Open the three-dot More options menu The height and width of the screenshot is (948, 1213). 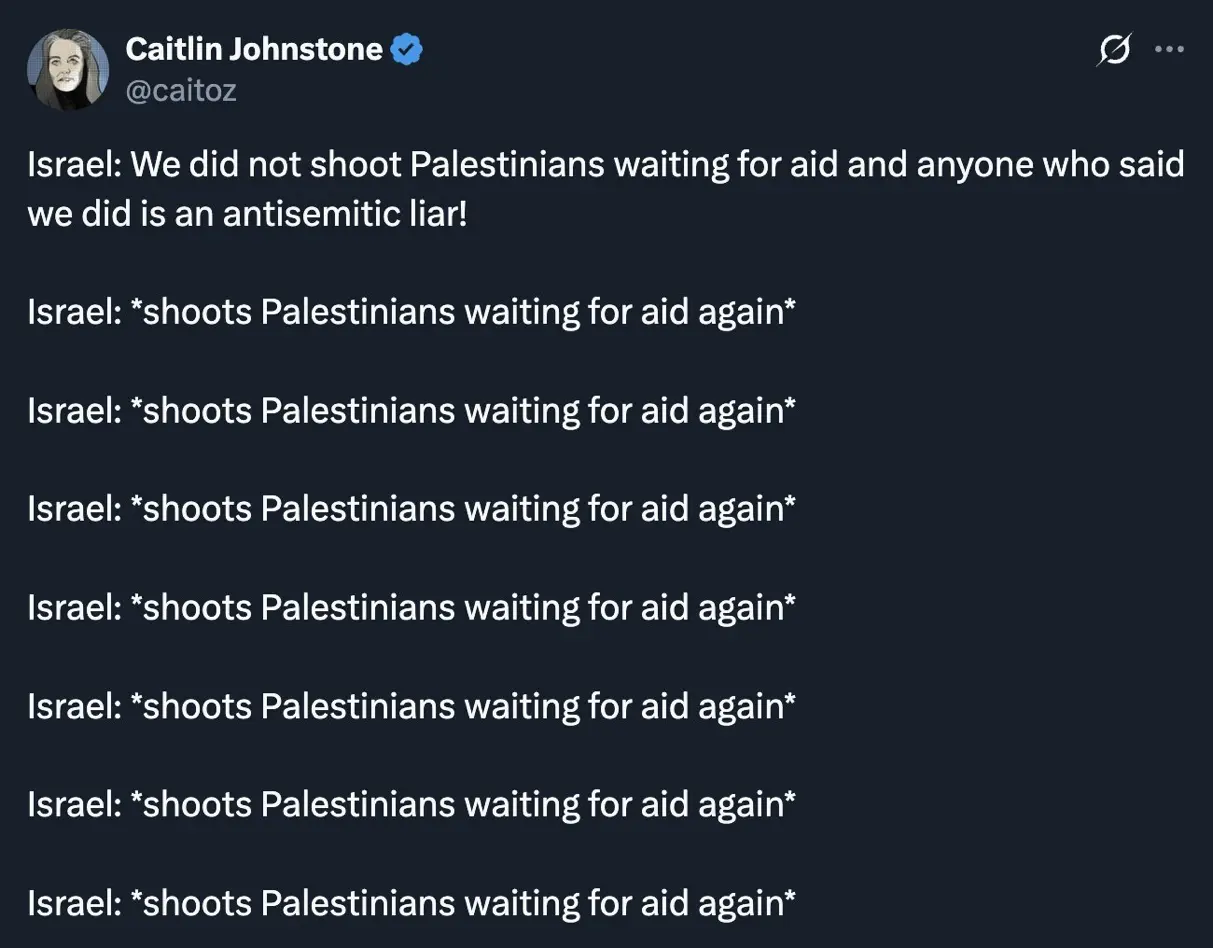(1168, 50)
